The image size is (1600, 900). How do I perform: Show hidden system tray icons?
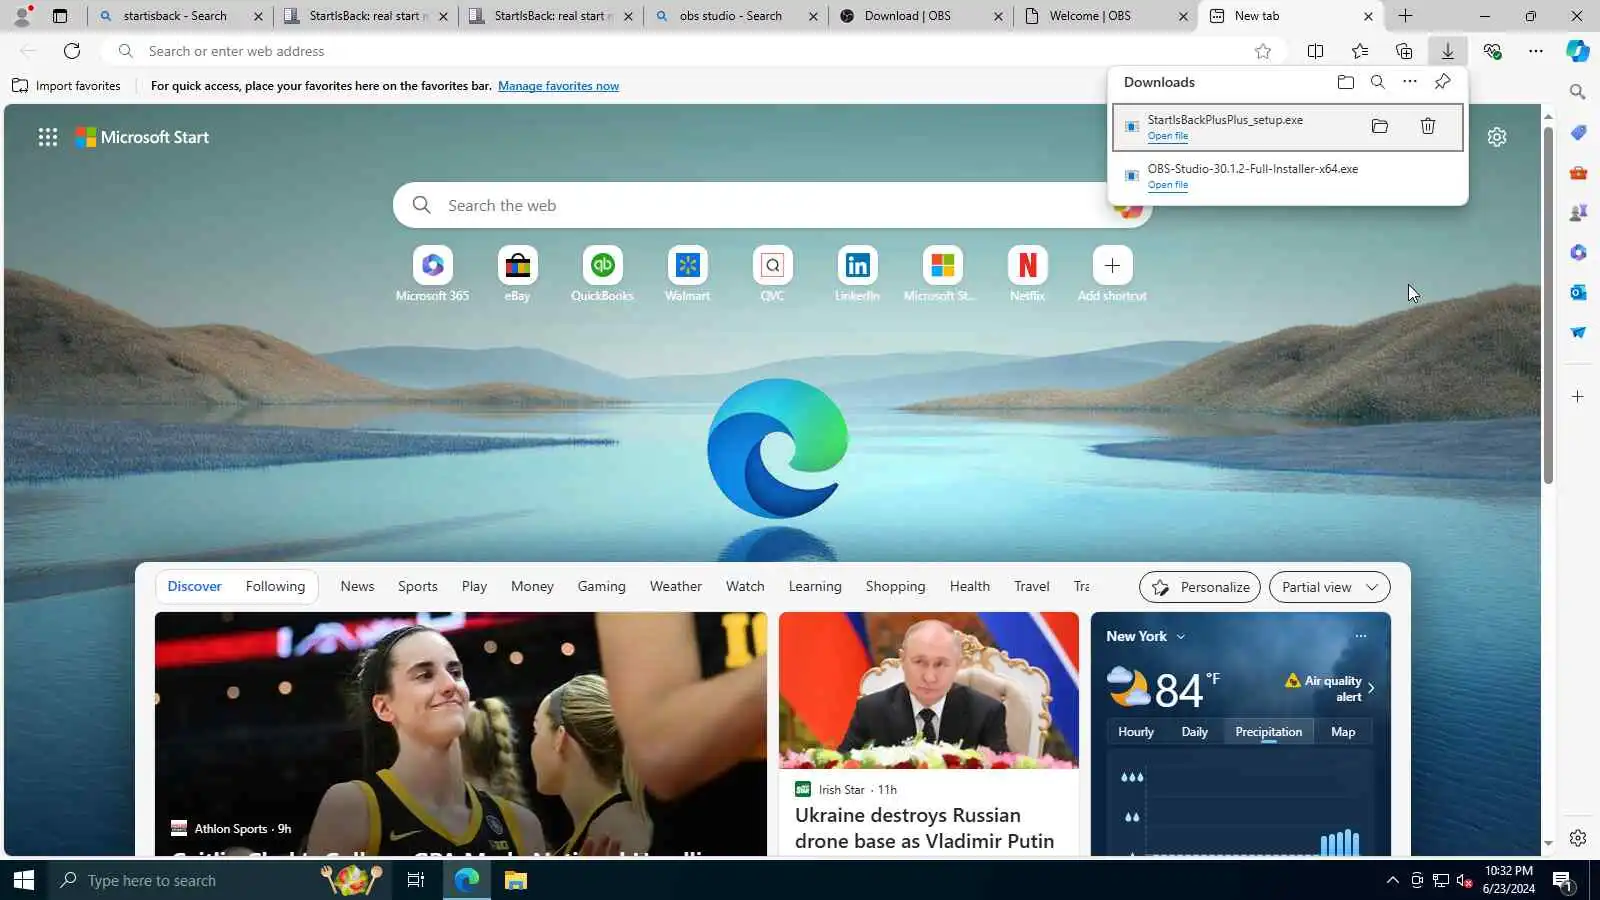1392,880
